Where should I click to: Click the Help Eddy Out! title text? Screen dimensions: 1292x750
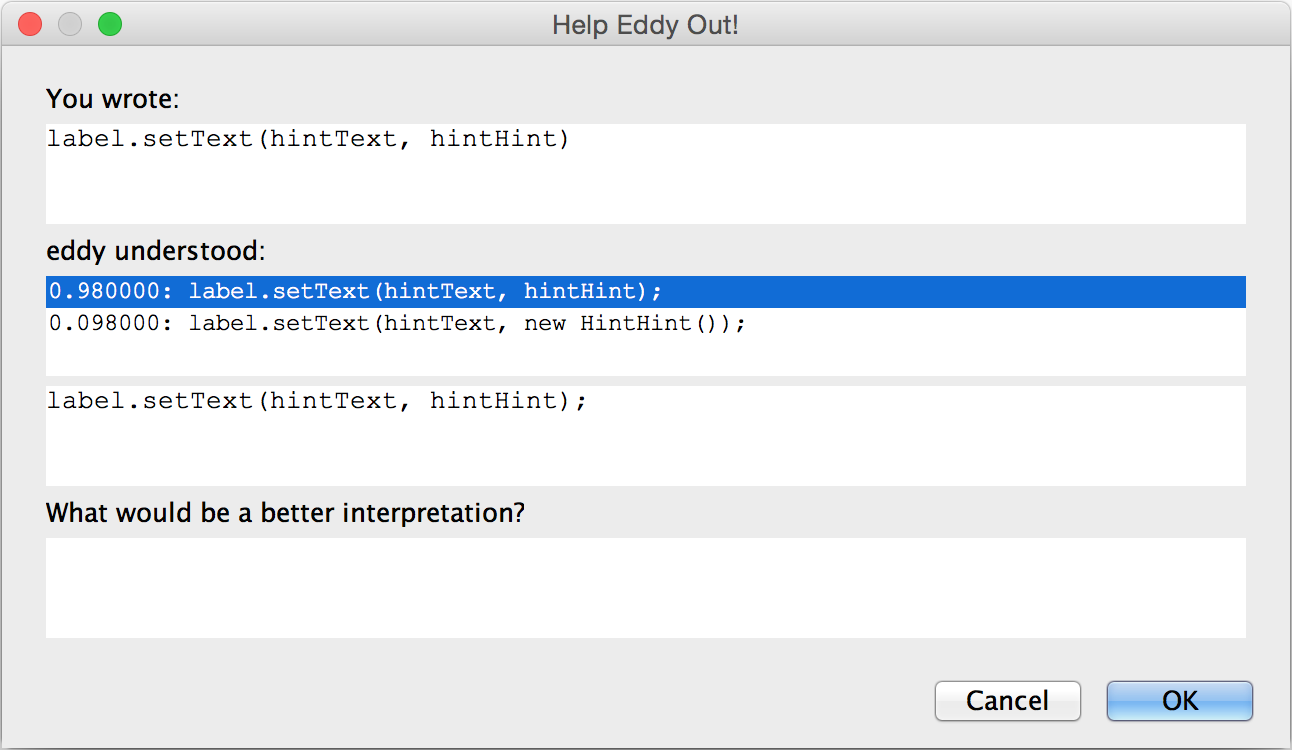[x=645, y=24]
